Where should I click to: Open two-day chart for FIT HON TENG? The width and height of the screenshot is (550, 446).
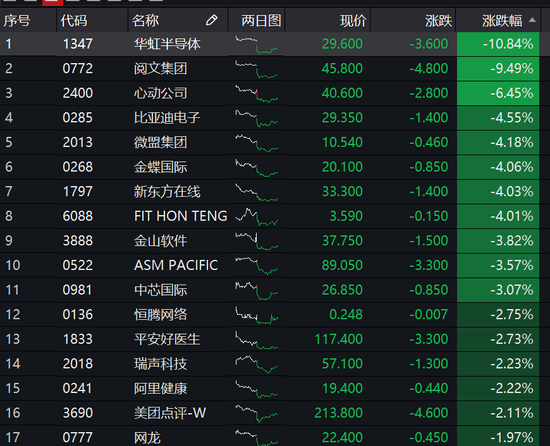256,217
